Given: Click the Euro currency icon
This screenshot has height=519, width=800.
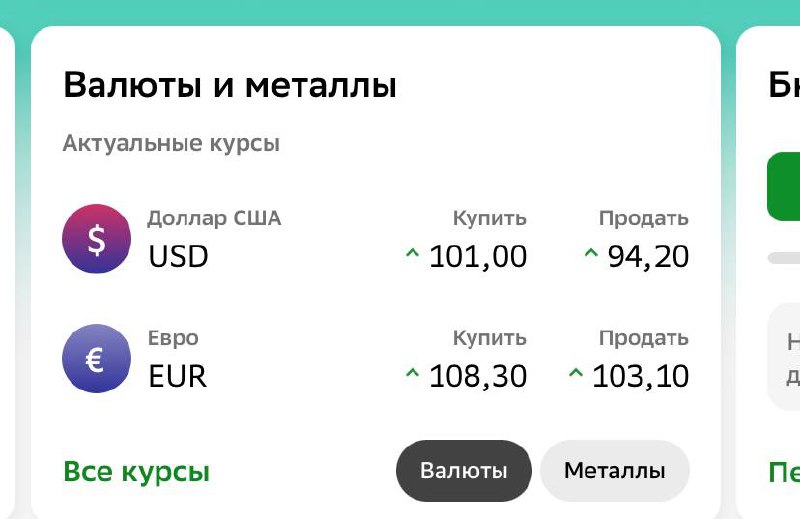Looking at the screenshot, I should [96, 359].
